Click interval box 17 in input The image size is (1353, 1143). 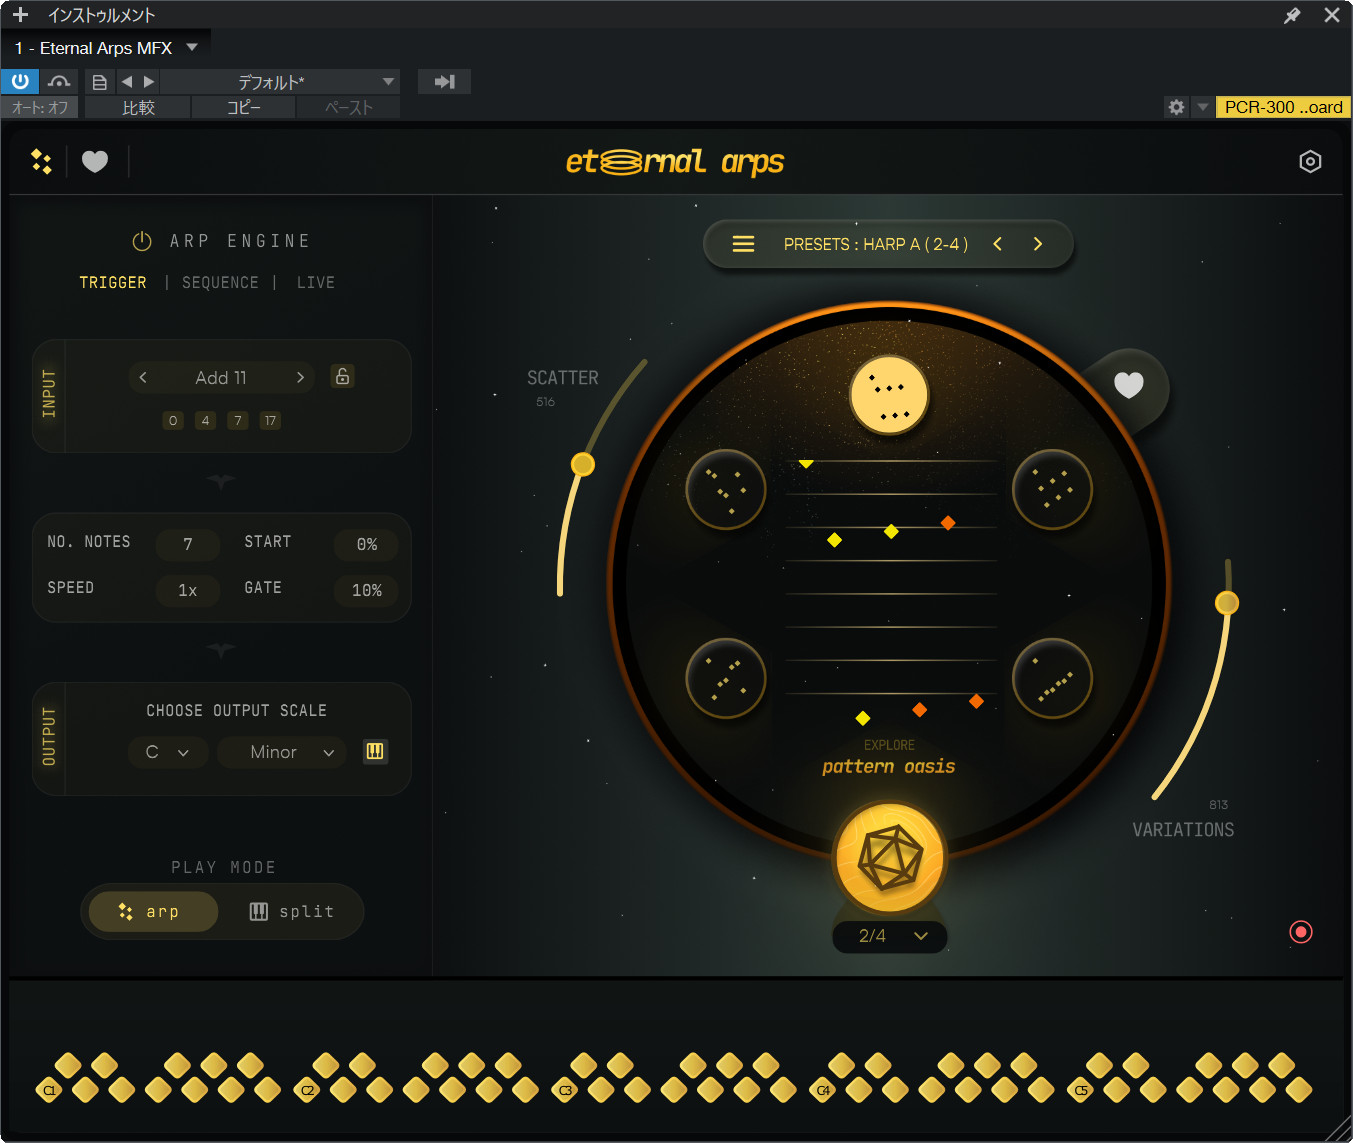click(x=270, y=421)
